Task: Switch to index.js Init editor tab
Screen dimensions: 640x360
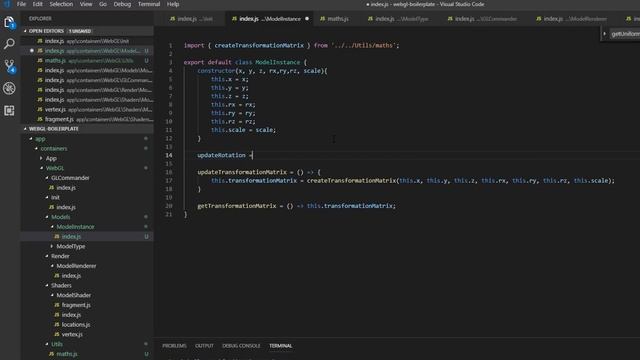Action: pos(195,19)
